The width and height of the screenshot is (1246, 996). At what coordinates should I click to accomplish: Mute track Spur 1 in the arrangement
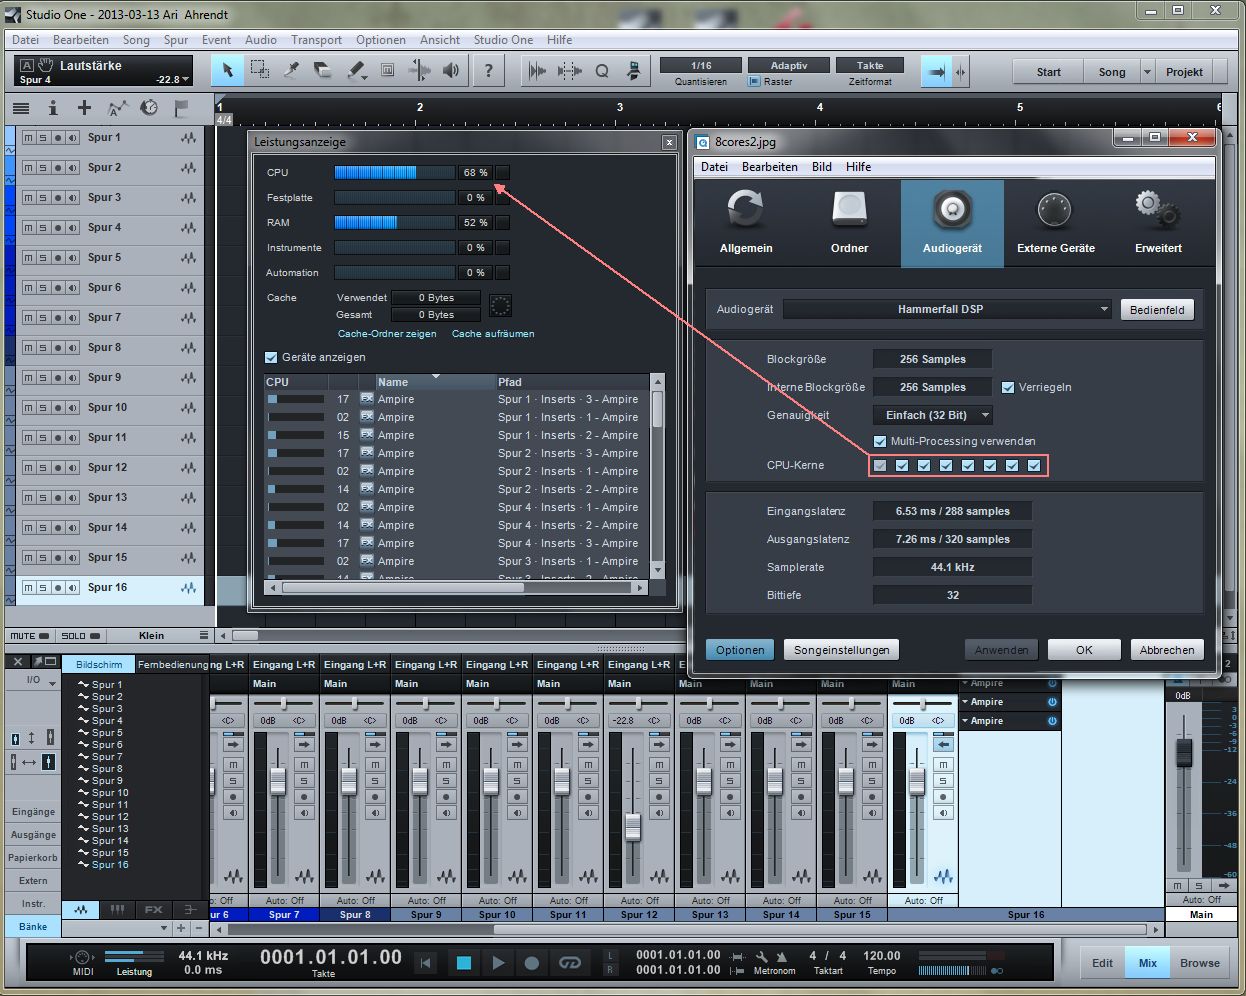point(28,138)
